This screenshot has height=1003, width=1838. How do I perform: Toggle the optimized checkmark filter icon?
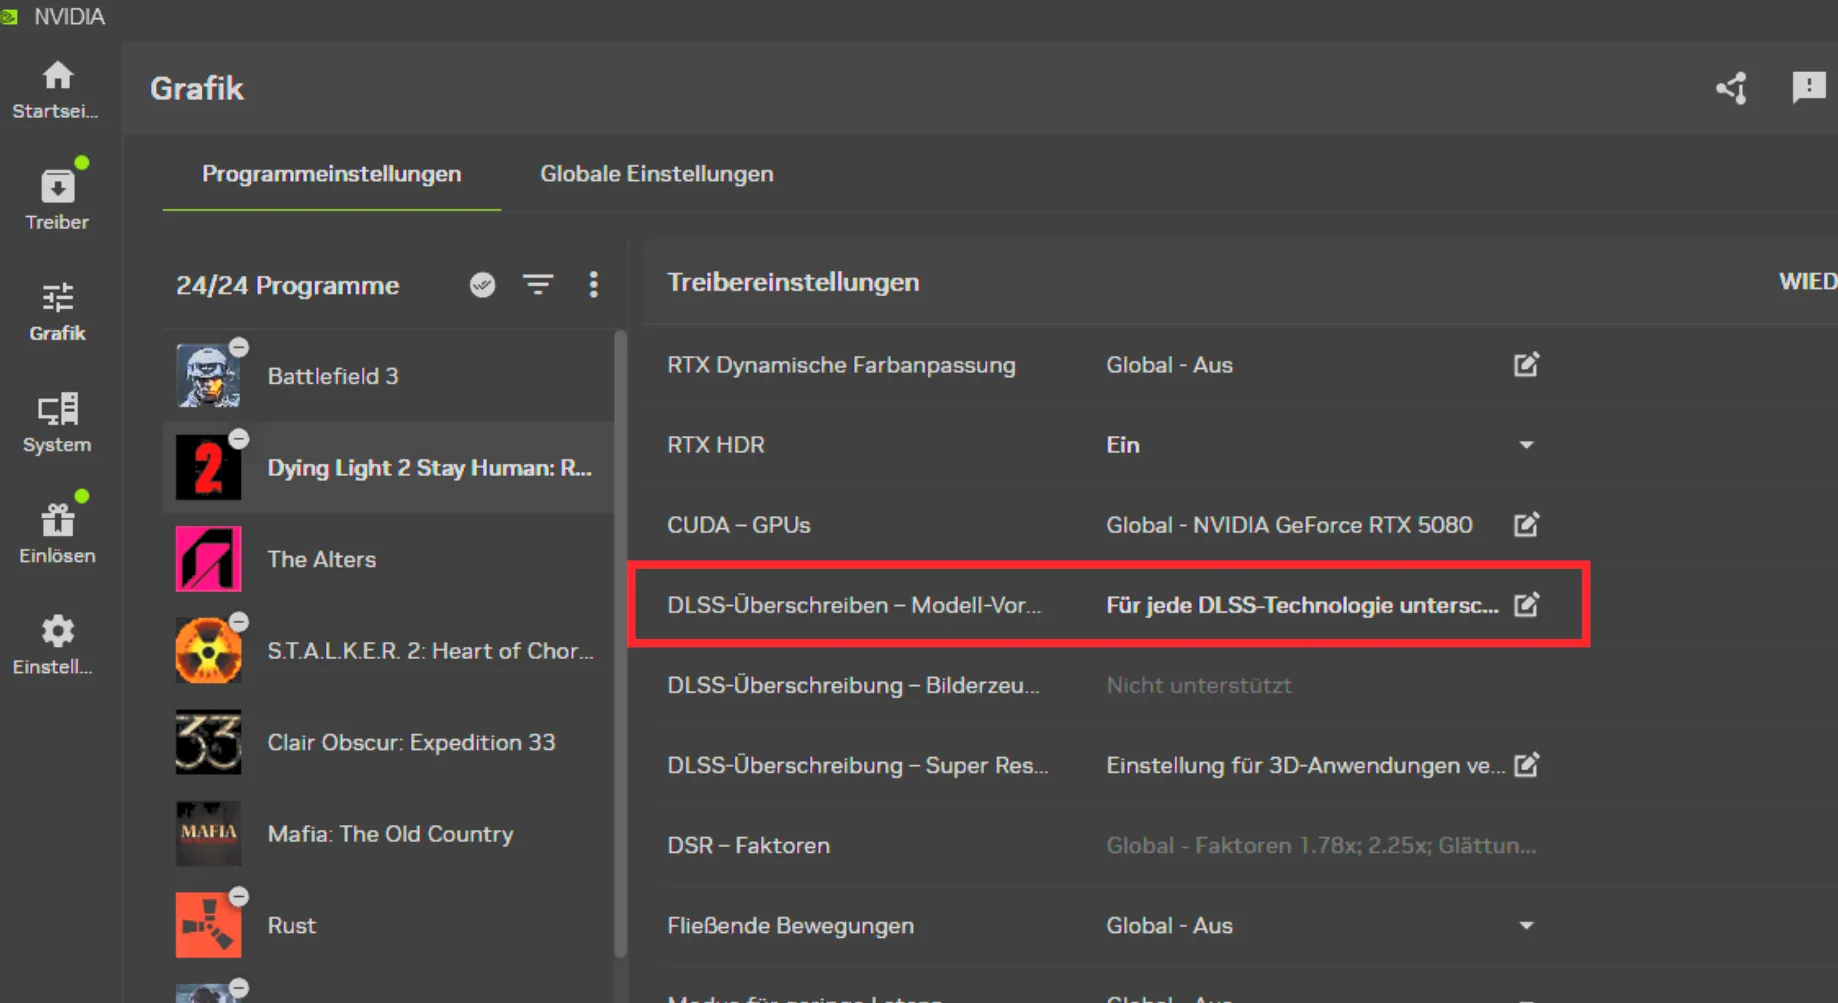click(482, 285)
